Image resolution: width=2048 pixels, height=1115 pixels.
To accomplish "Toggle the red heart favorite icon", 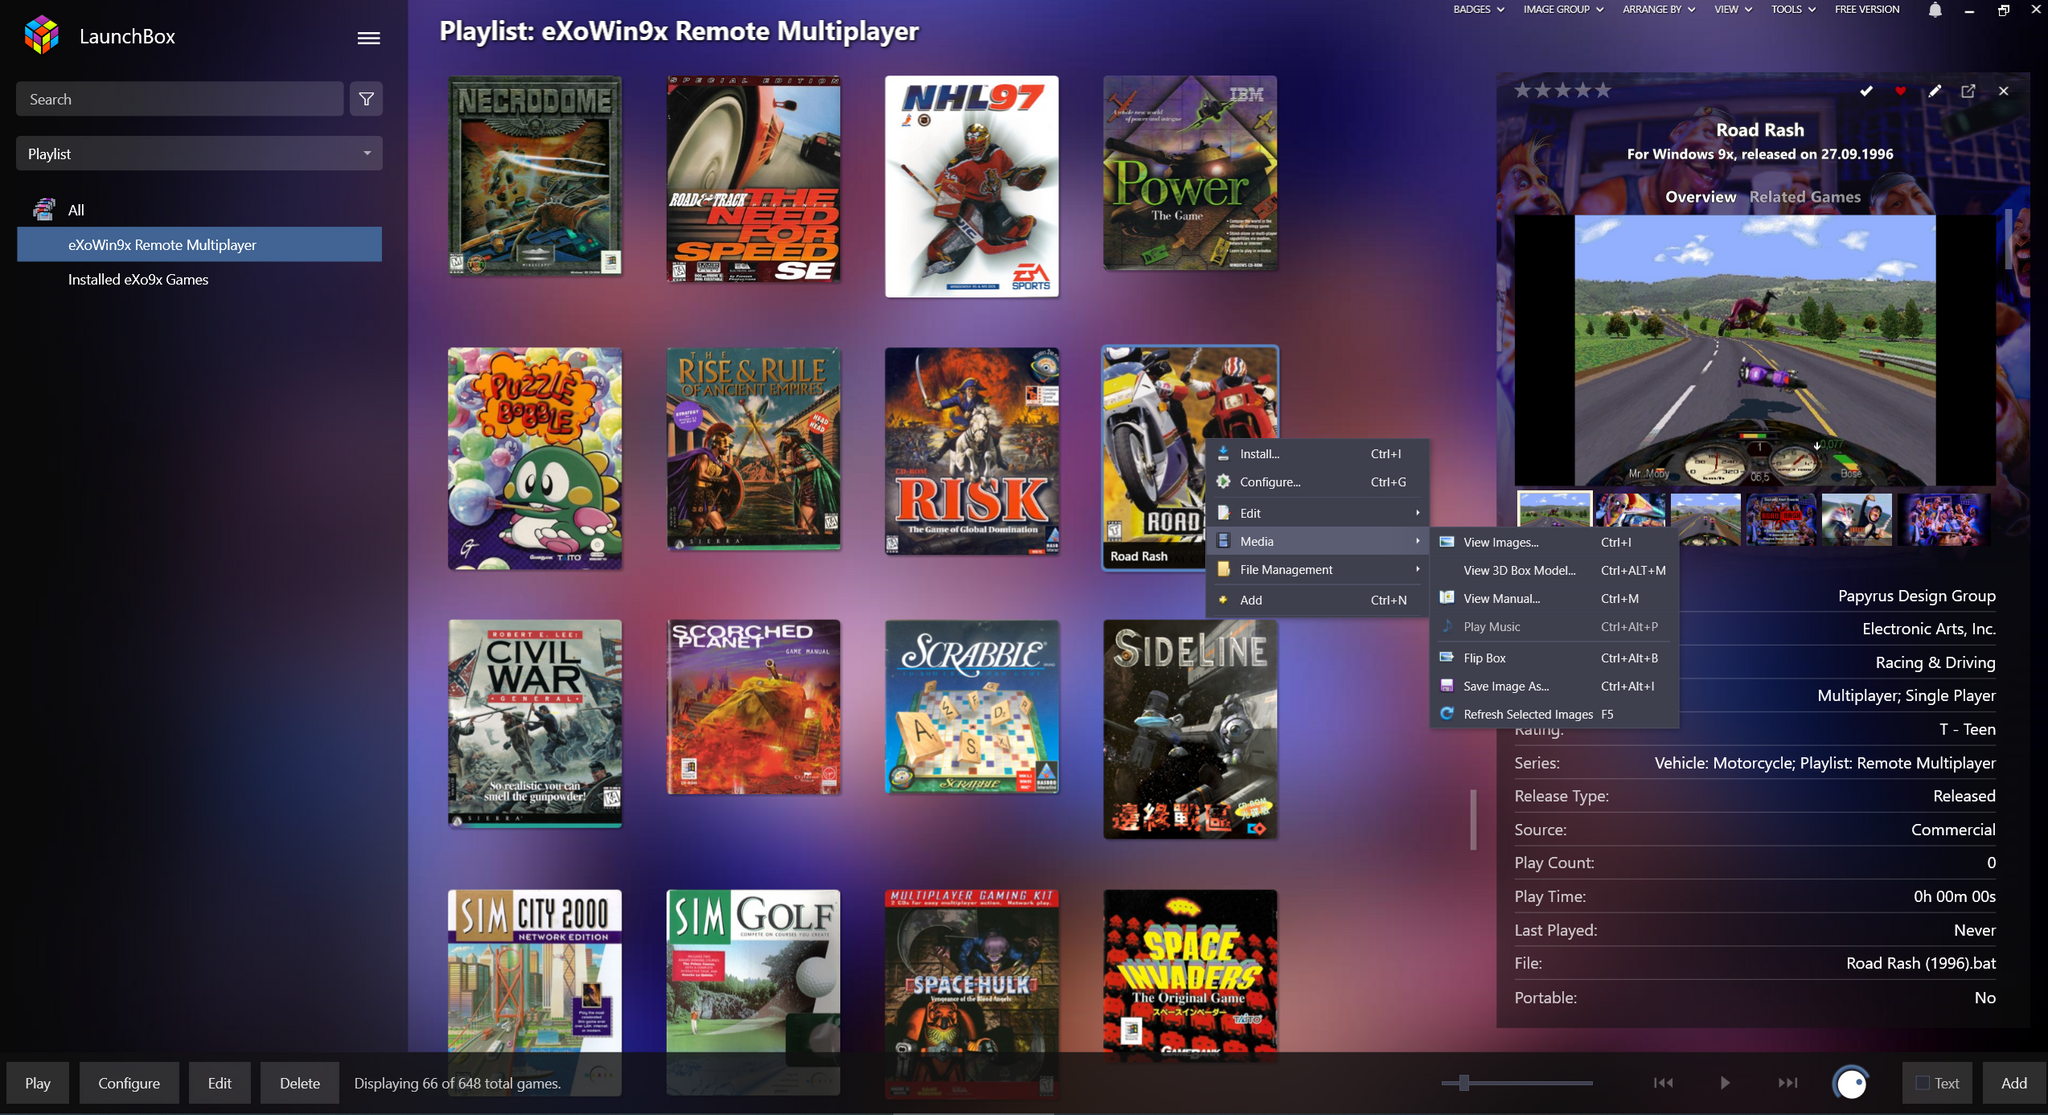I will click(x=1900, y=91).
